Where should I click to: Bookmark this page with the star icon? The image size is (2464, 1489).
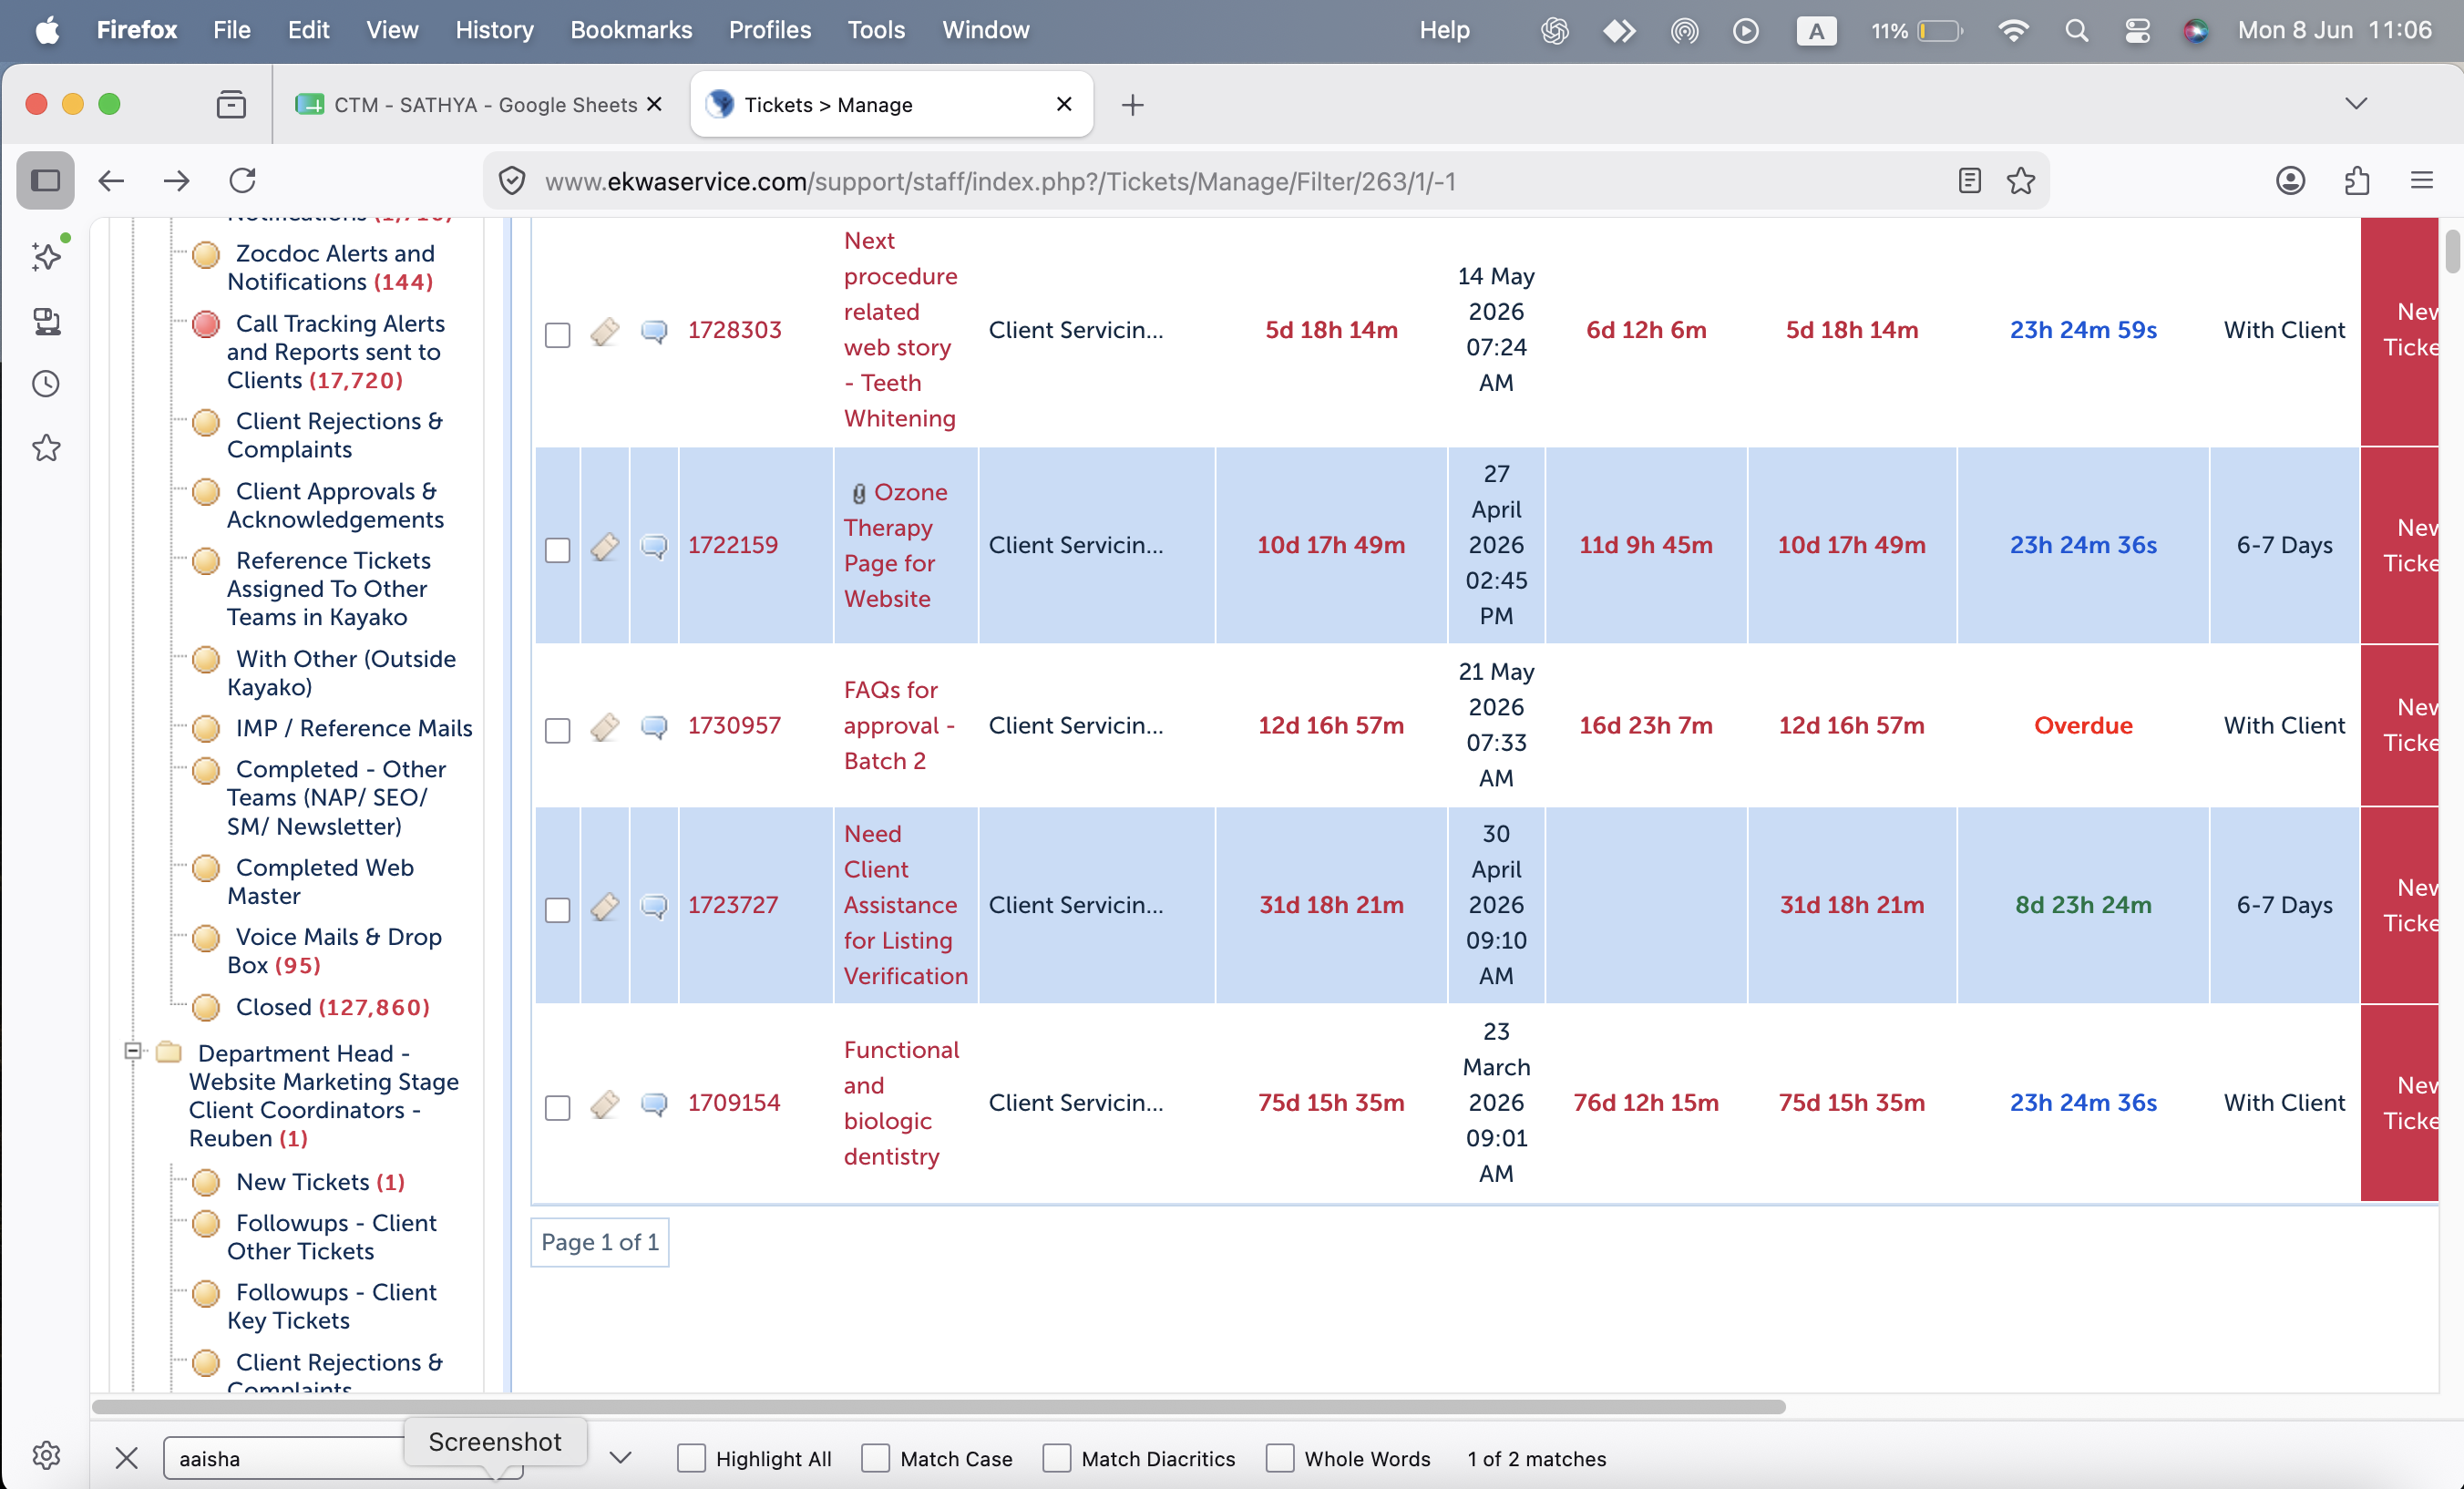click(2020, 181)
